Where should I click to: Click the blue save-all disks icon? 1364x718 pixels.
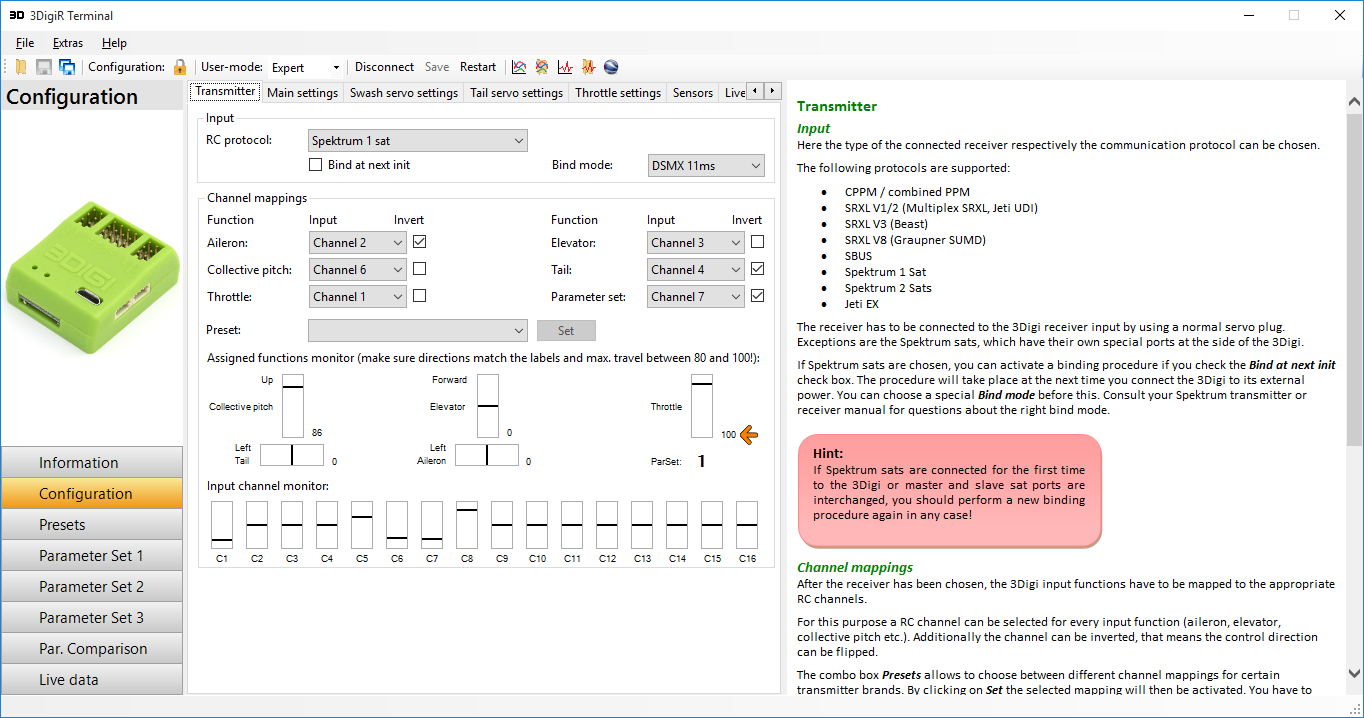coord(67,67)
